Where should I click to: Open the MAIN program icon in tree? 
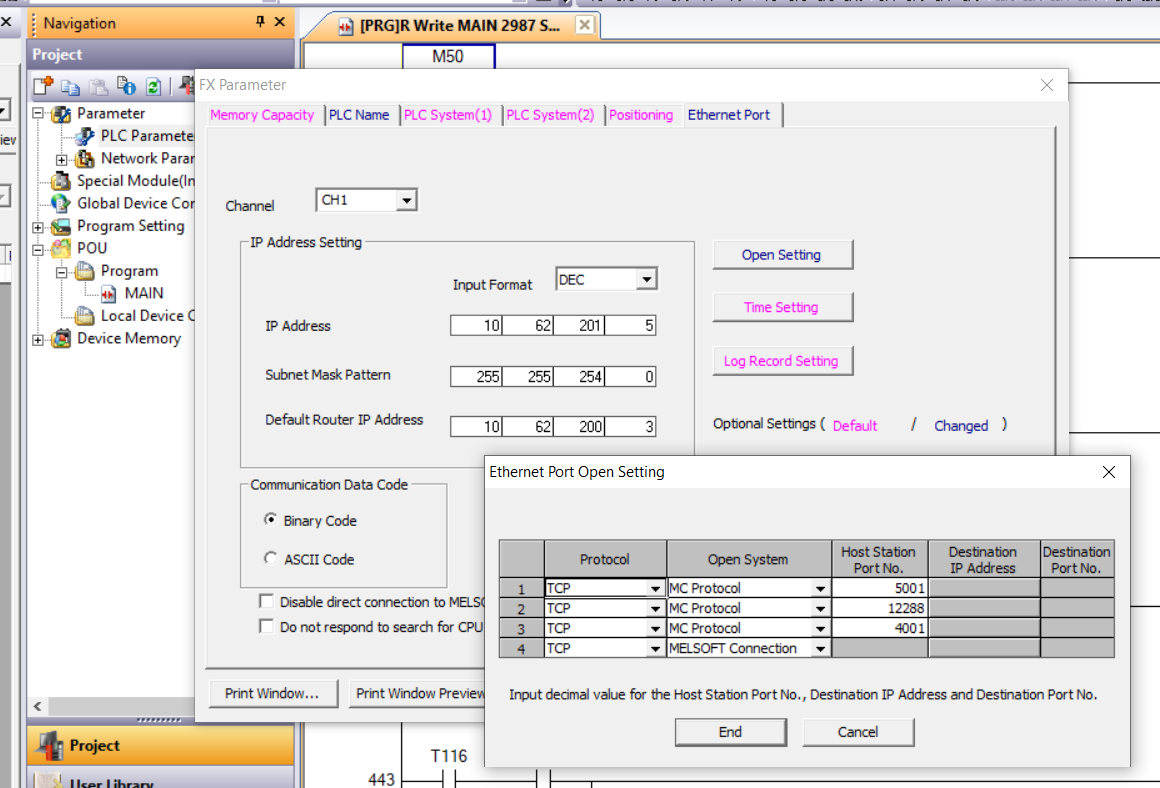[109, 293]
